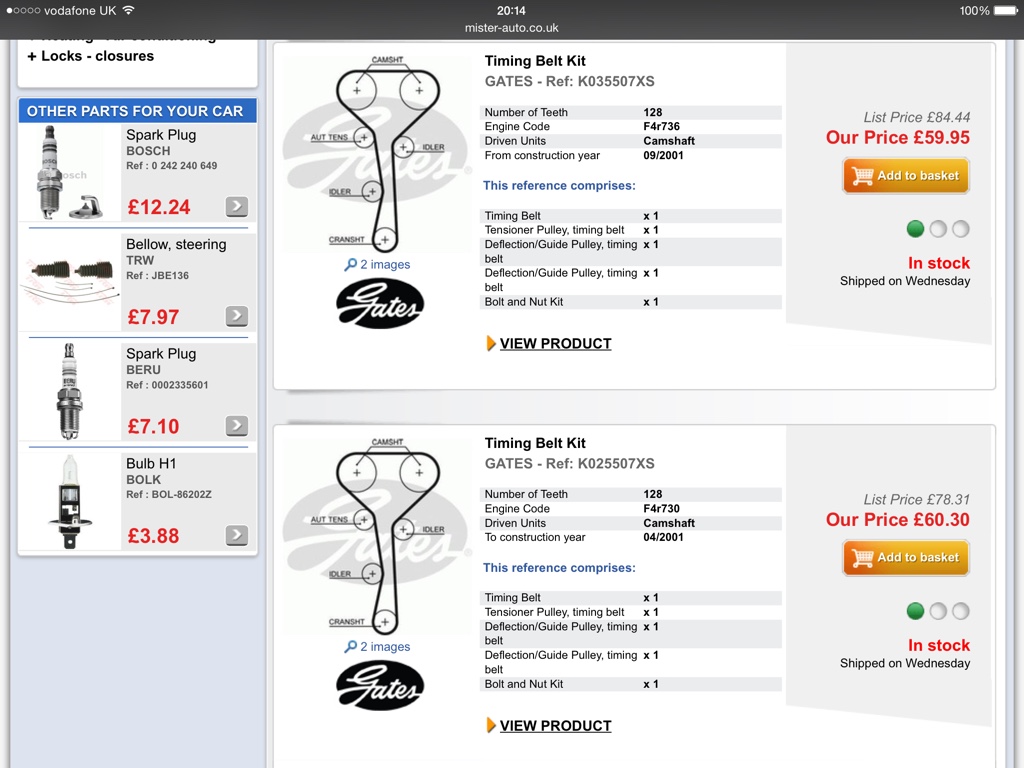Click Gates logo under first timing belt kit
The width and height of the screenshot is (1024, 768).
point(380,304)
